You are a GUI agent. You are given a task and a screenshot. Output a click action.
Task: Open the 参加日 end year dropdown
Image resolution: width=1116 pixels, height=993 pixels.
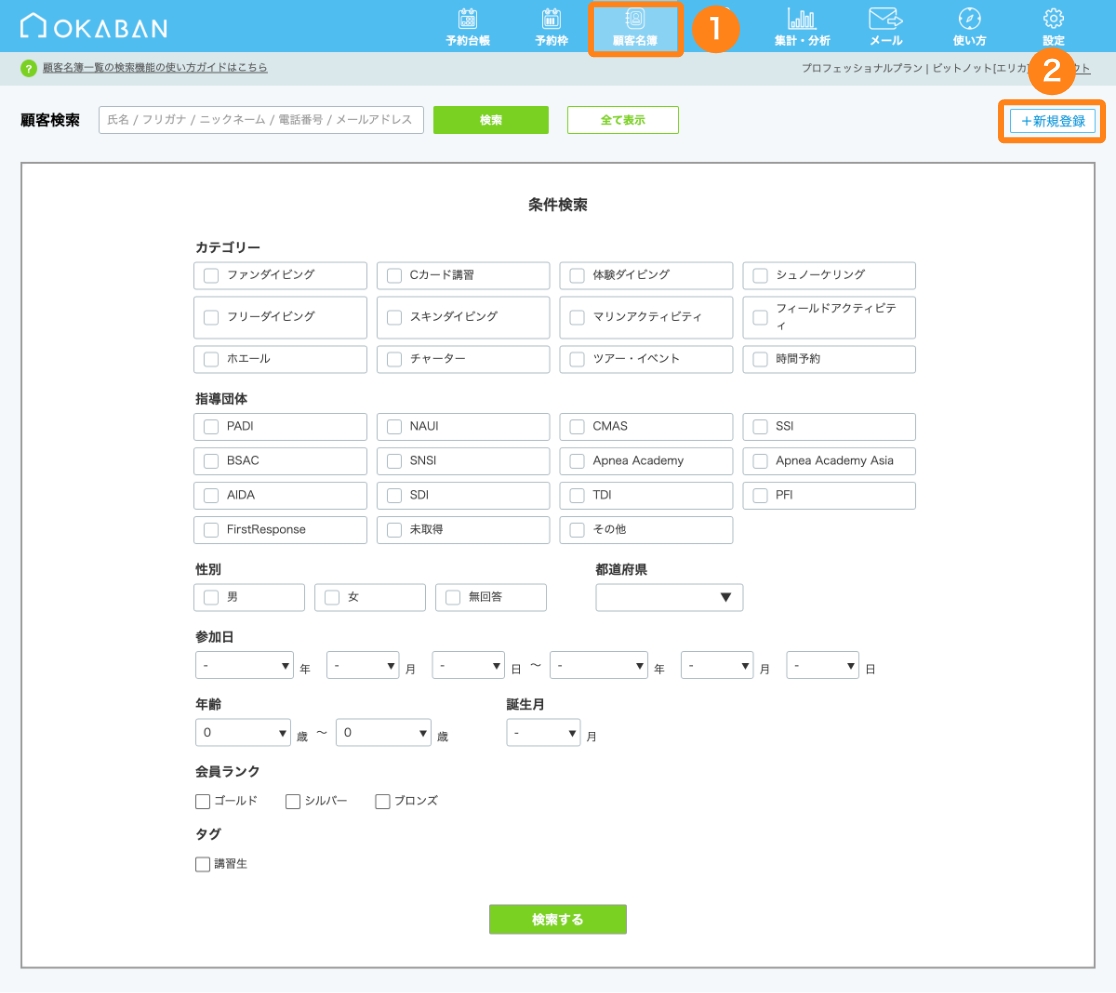(x=599, y=666)
